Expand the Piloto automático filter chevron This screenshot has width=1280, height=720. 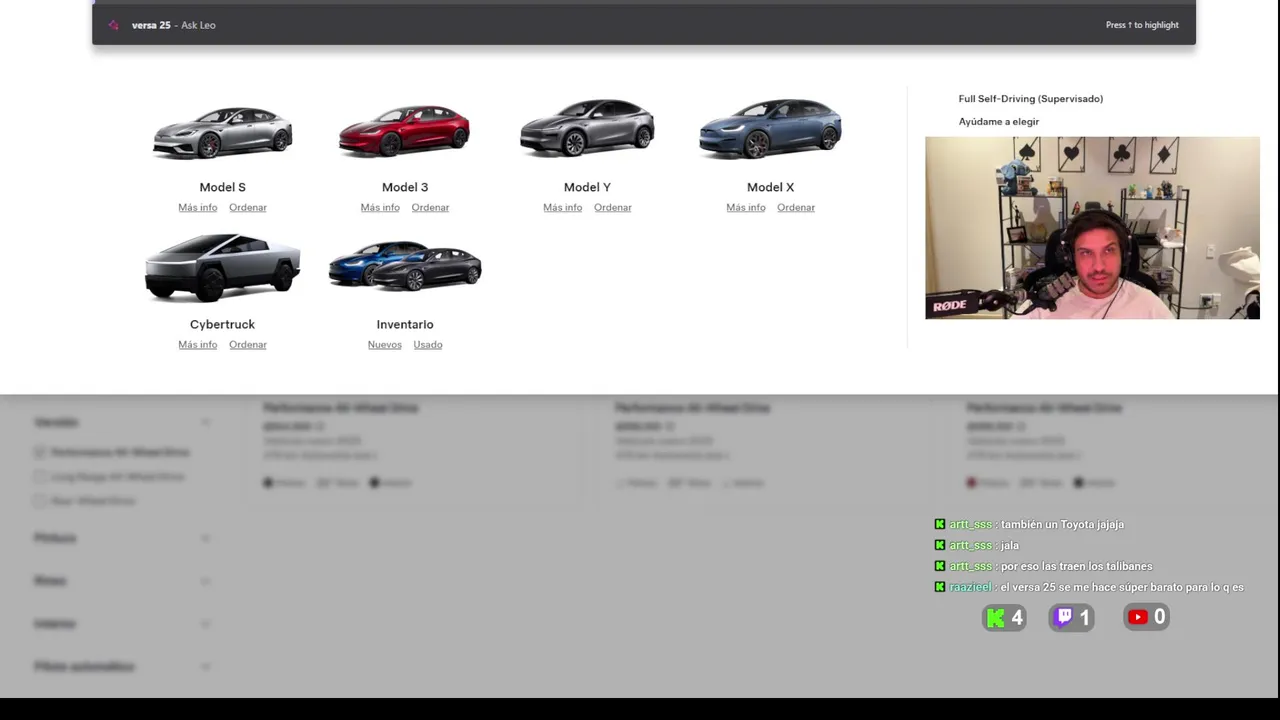[x=205, y=667]
